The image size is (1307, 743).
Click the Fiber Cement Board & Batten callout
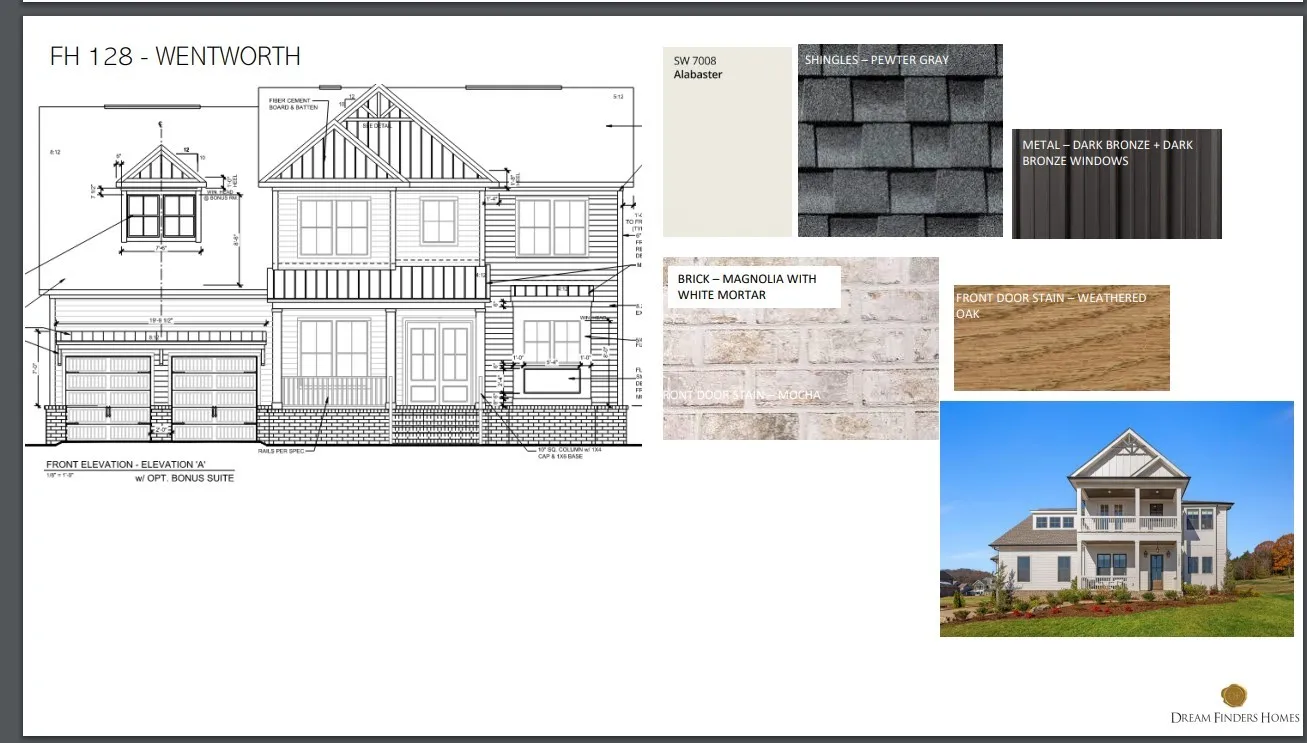coord(293,104)
